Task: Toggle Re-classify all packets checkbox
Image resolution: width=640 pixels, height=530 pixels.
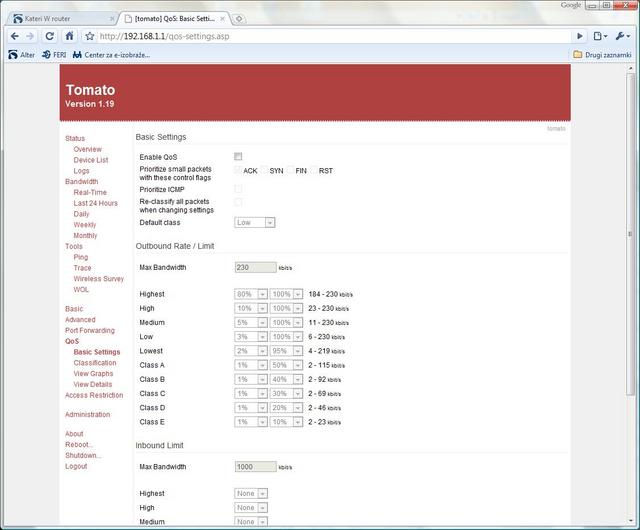Action: (238, 202)
